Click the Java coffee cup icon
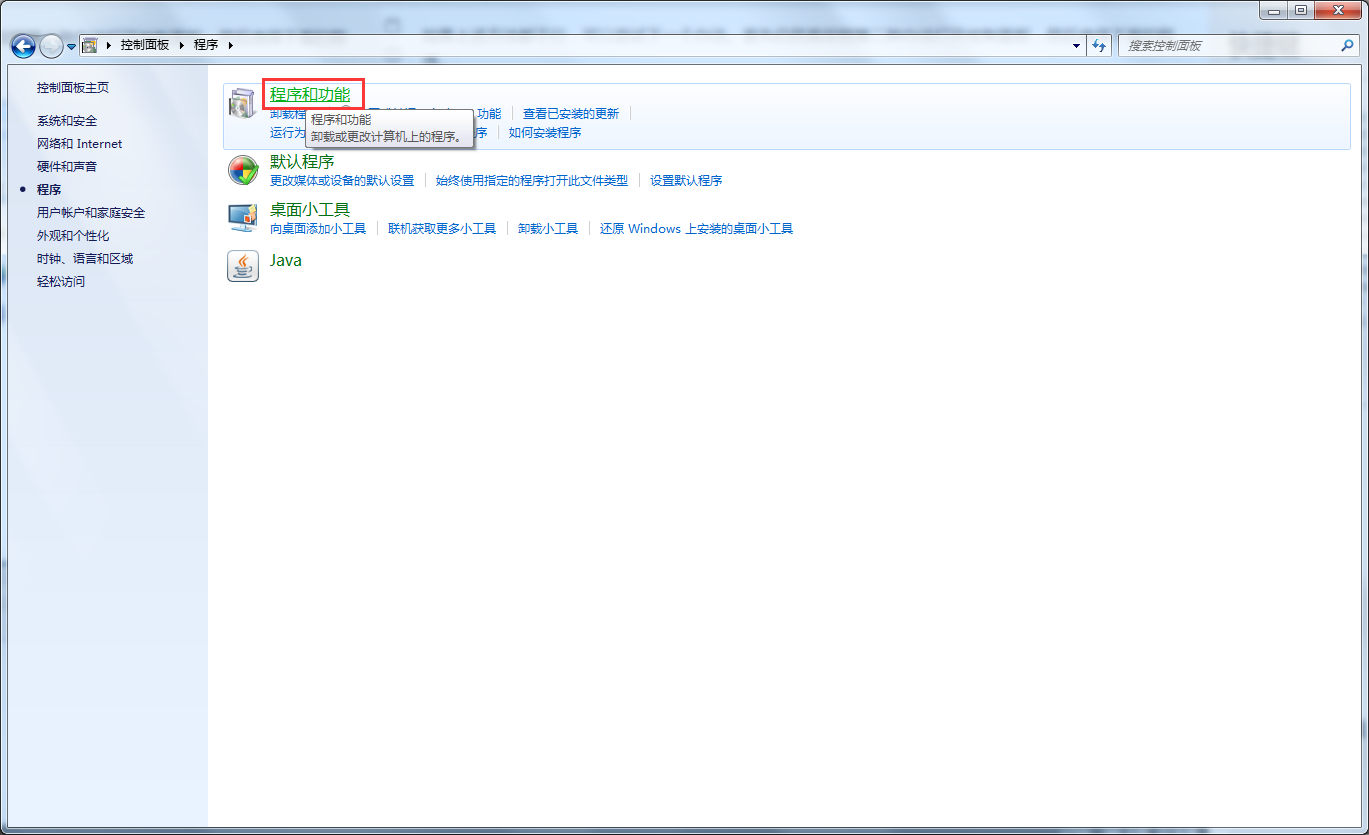Image resolution: width=1369 pixels, height=835 pixels. point(243,266)
